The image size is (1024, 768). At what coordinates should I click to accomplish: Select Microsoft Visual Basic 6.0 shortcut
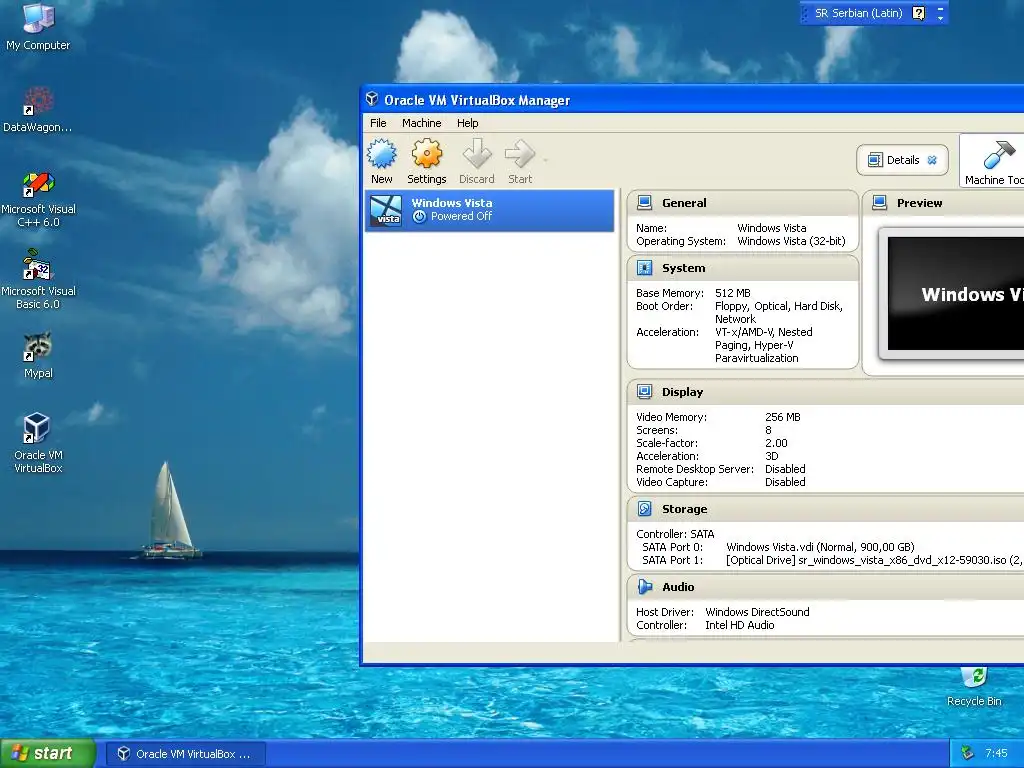click(38, 280)
